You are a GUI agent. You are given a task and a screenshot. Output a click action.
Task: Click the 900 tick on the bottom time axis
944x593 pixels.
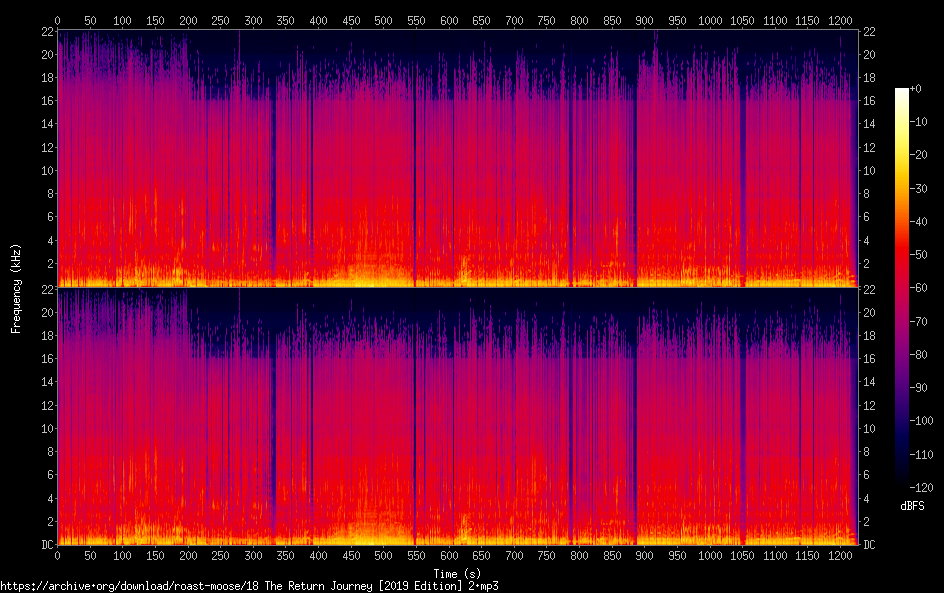point(644,555)
